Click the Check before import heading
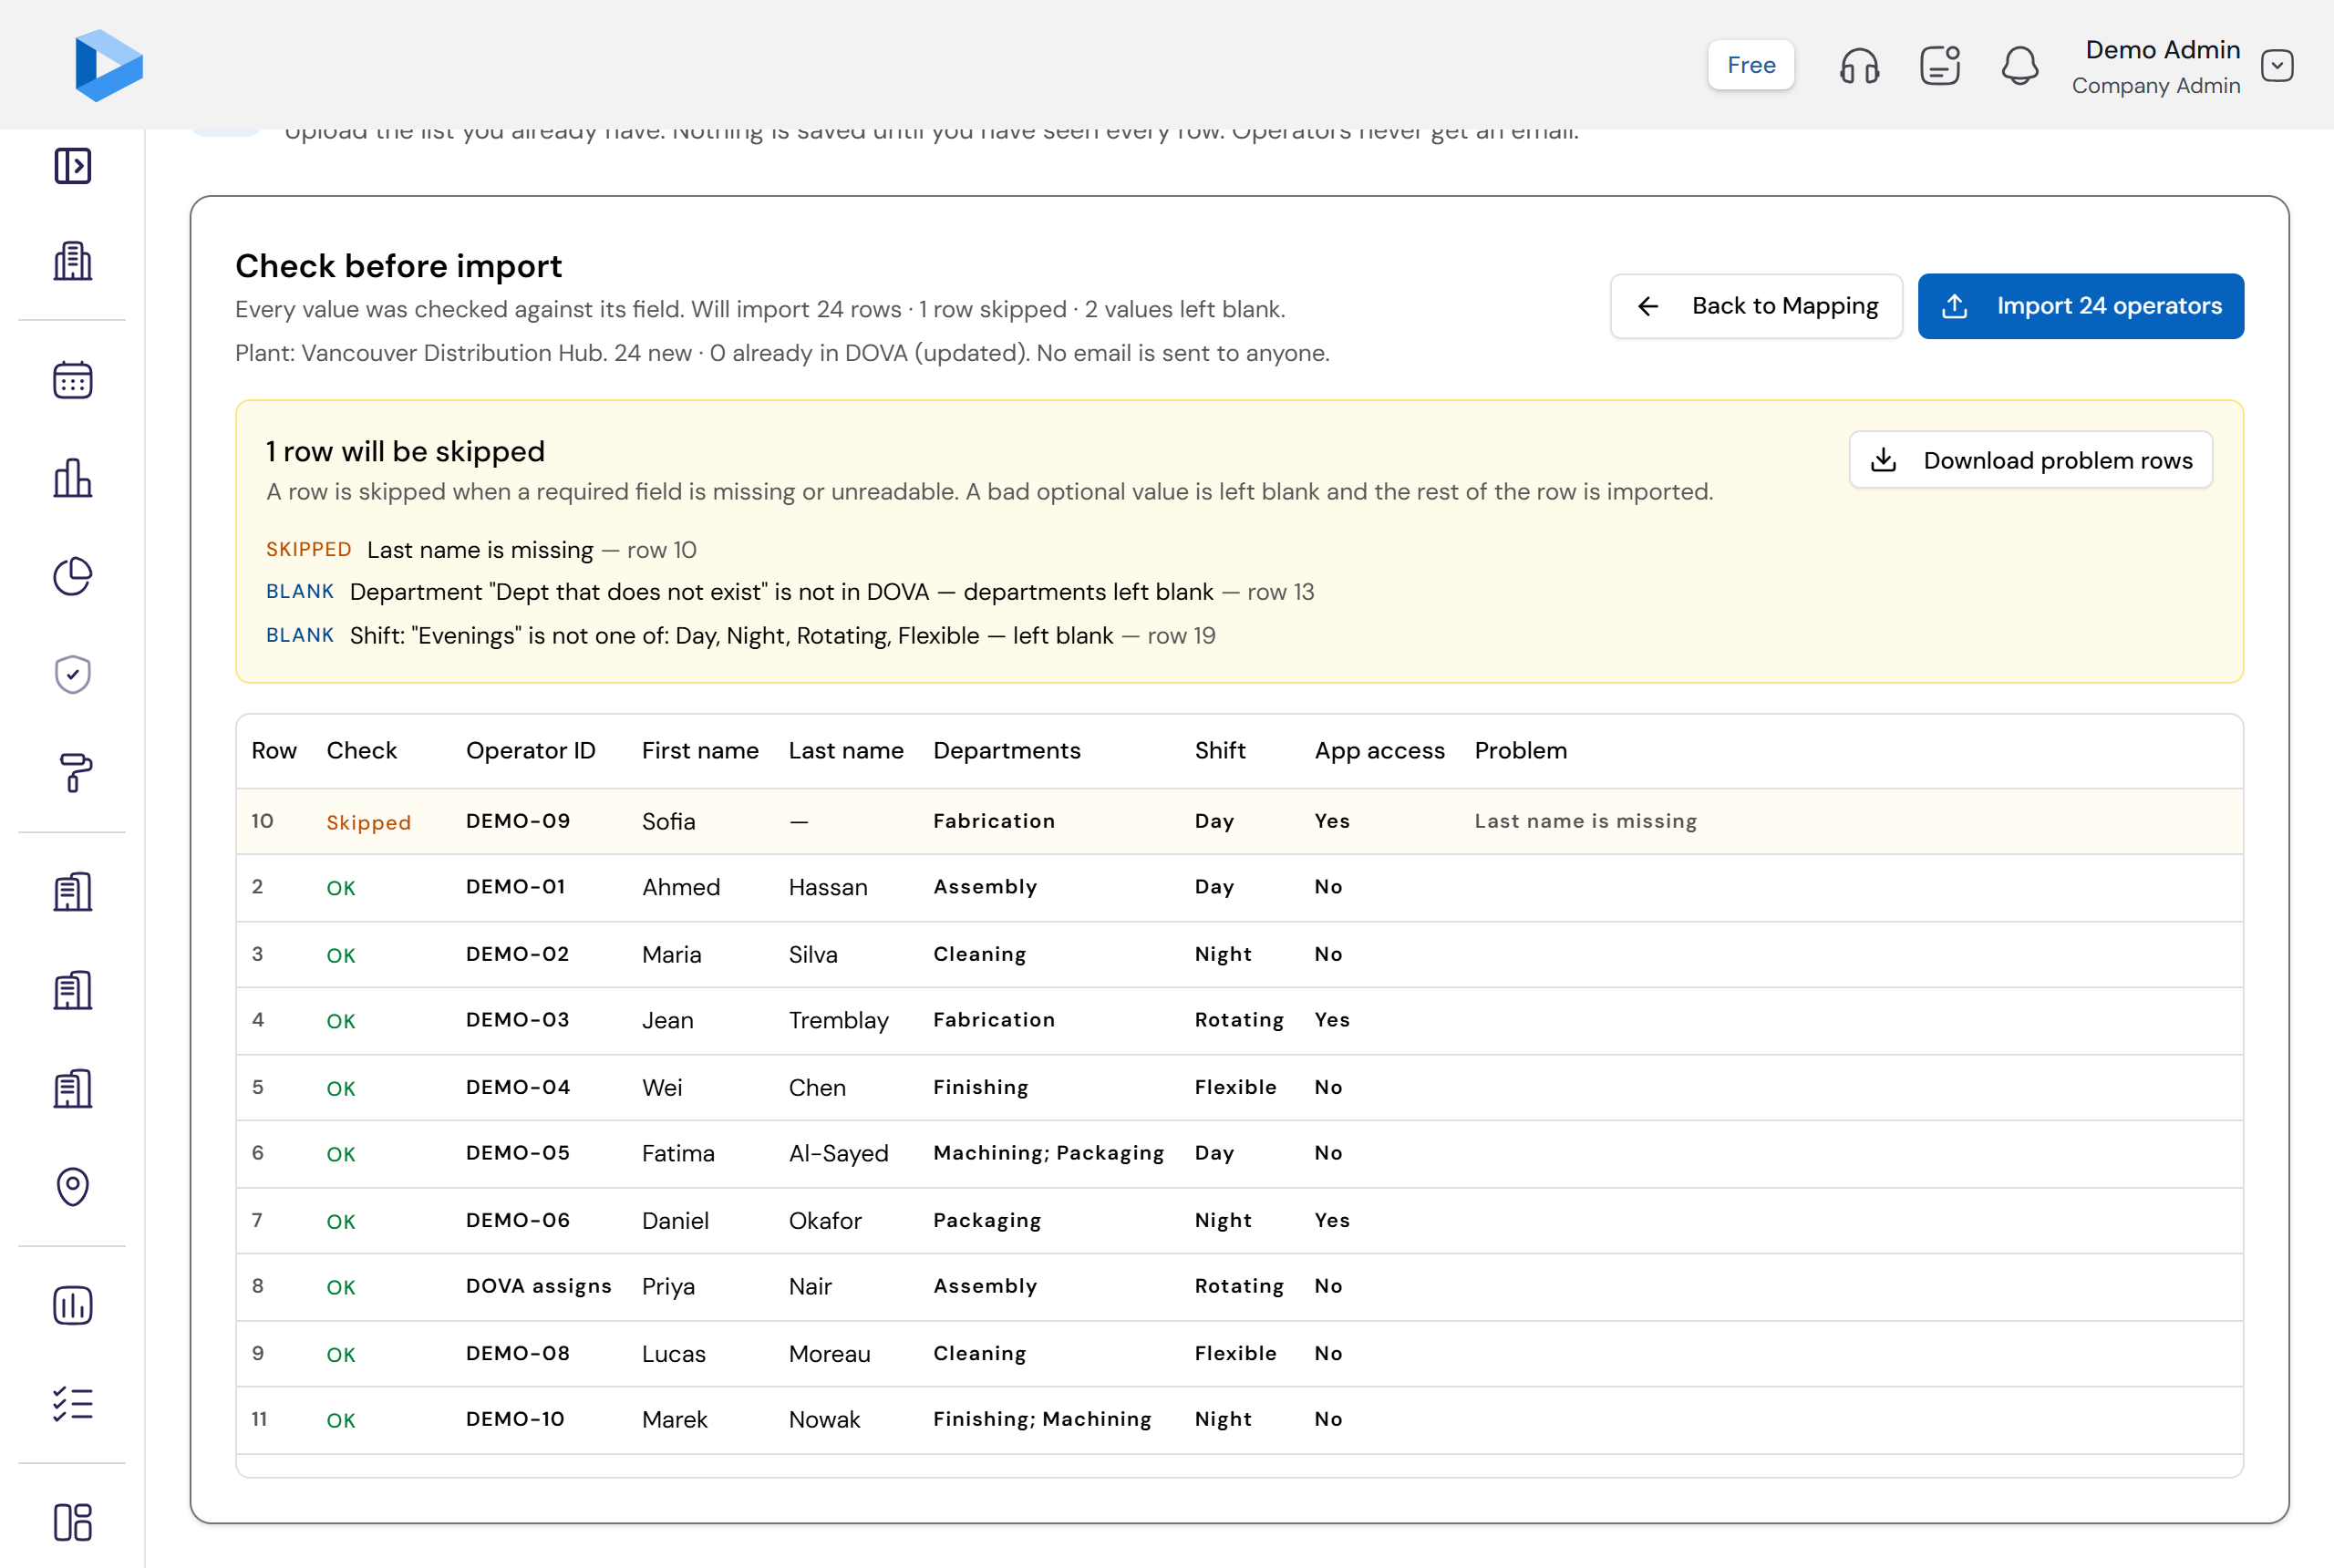The height and width of the screenshot is (1568, 2334). coord(398,266)
